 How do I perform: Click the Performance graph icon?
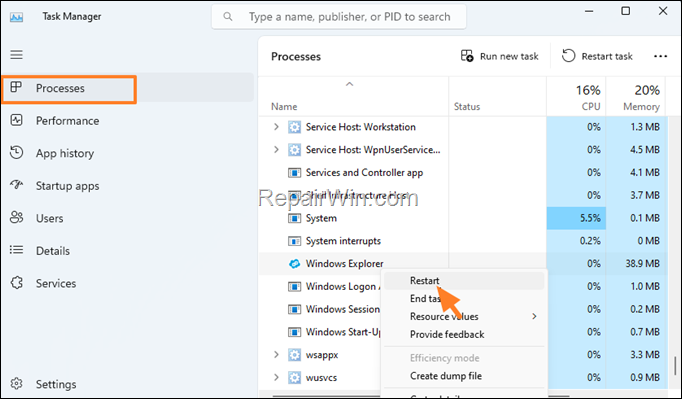coord(17,120)
